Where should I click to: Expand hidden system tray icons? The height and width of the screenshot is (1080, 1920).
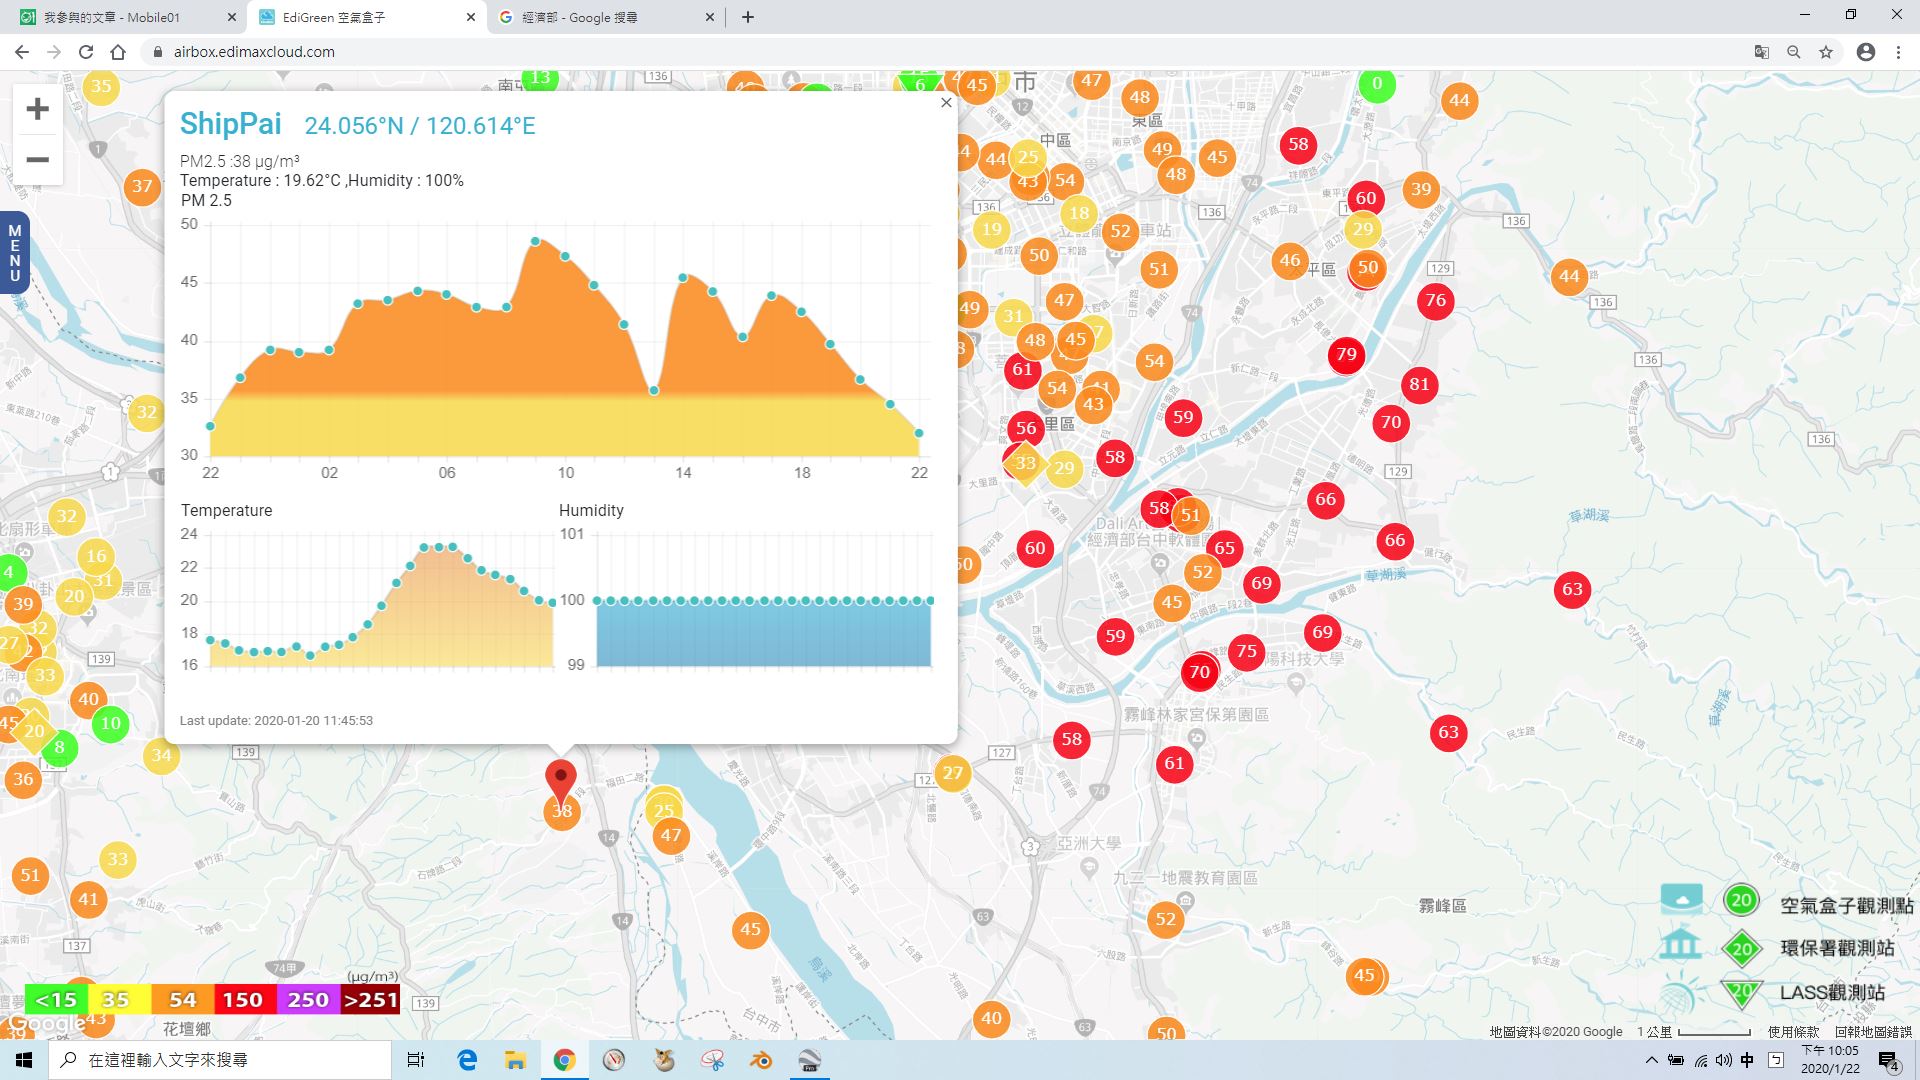tap(1651, 1060)
